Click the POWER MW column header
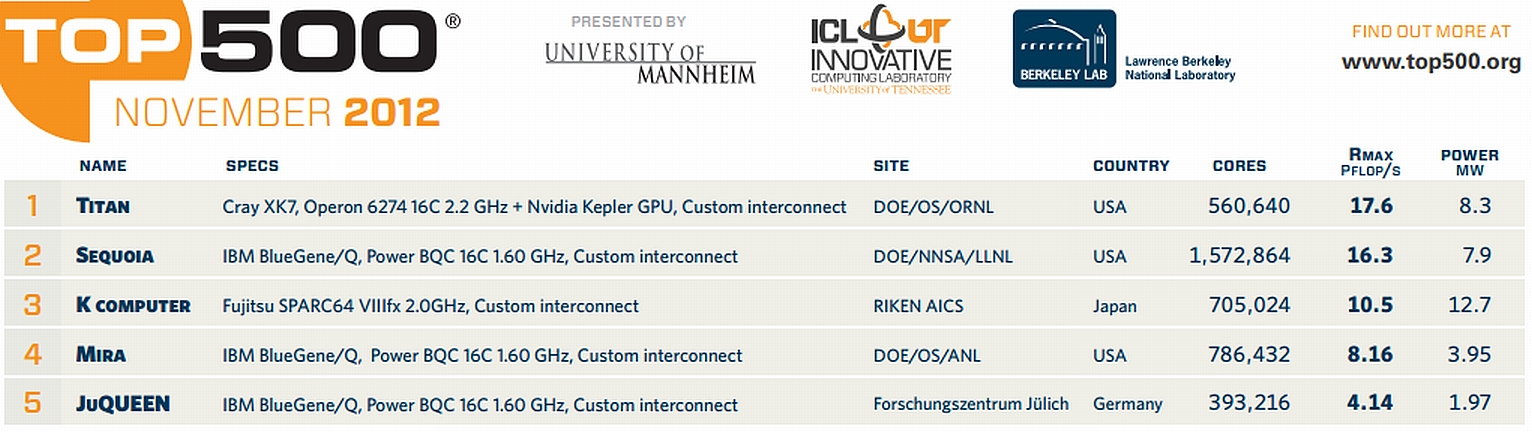 (x=1469, y=162)
